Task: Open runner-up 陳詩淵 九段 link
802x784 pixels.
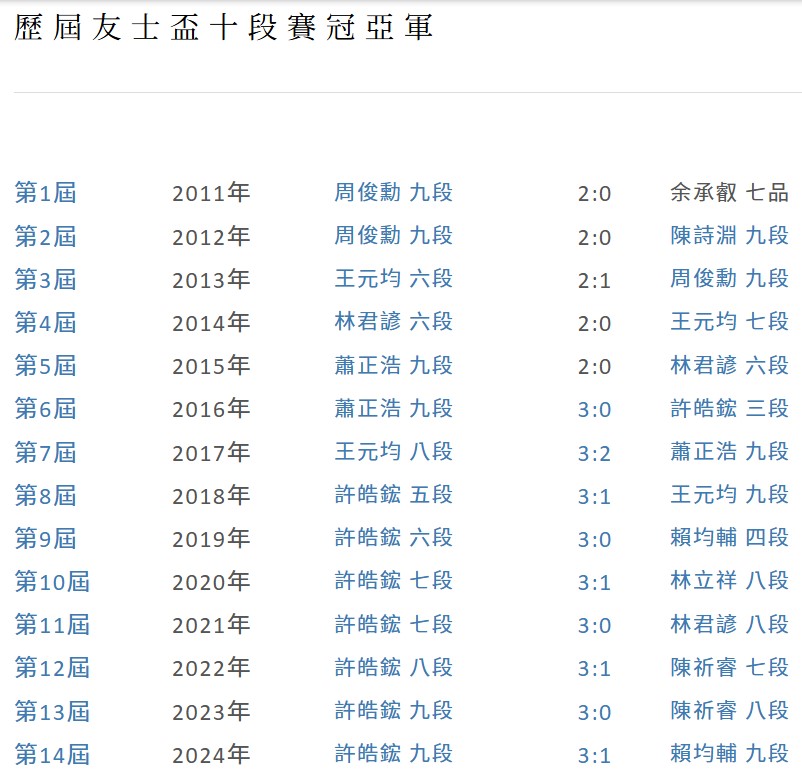Action: pos(729,236)
